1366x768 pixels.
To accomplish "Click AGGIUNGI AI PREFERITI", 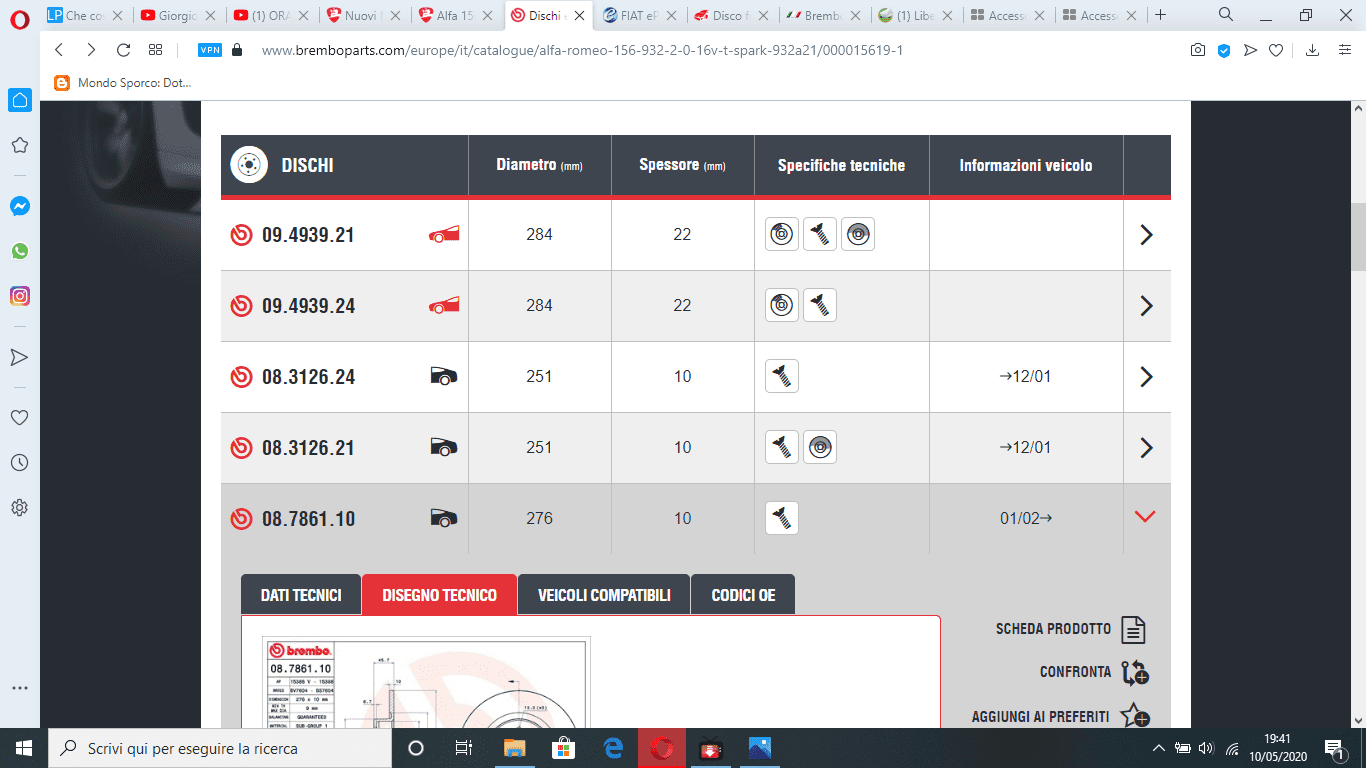I will pos(1060,716).
